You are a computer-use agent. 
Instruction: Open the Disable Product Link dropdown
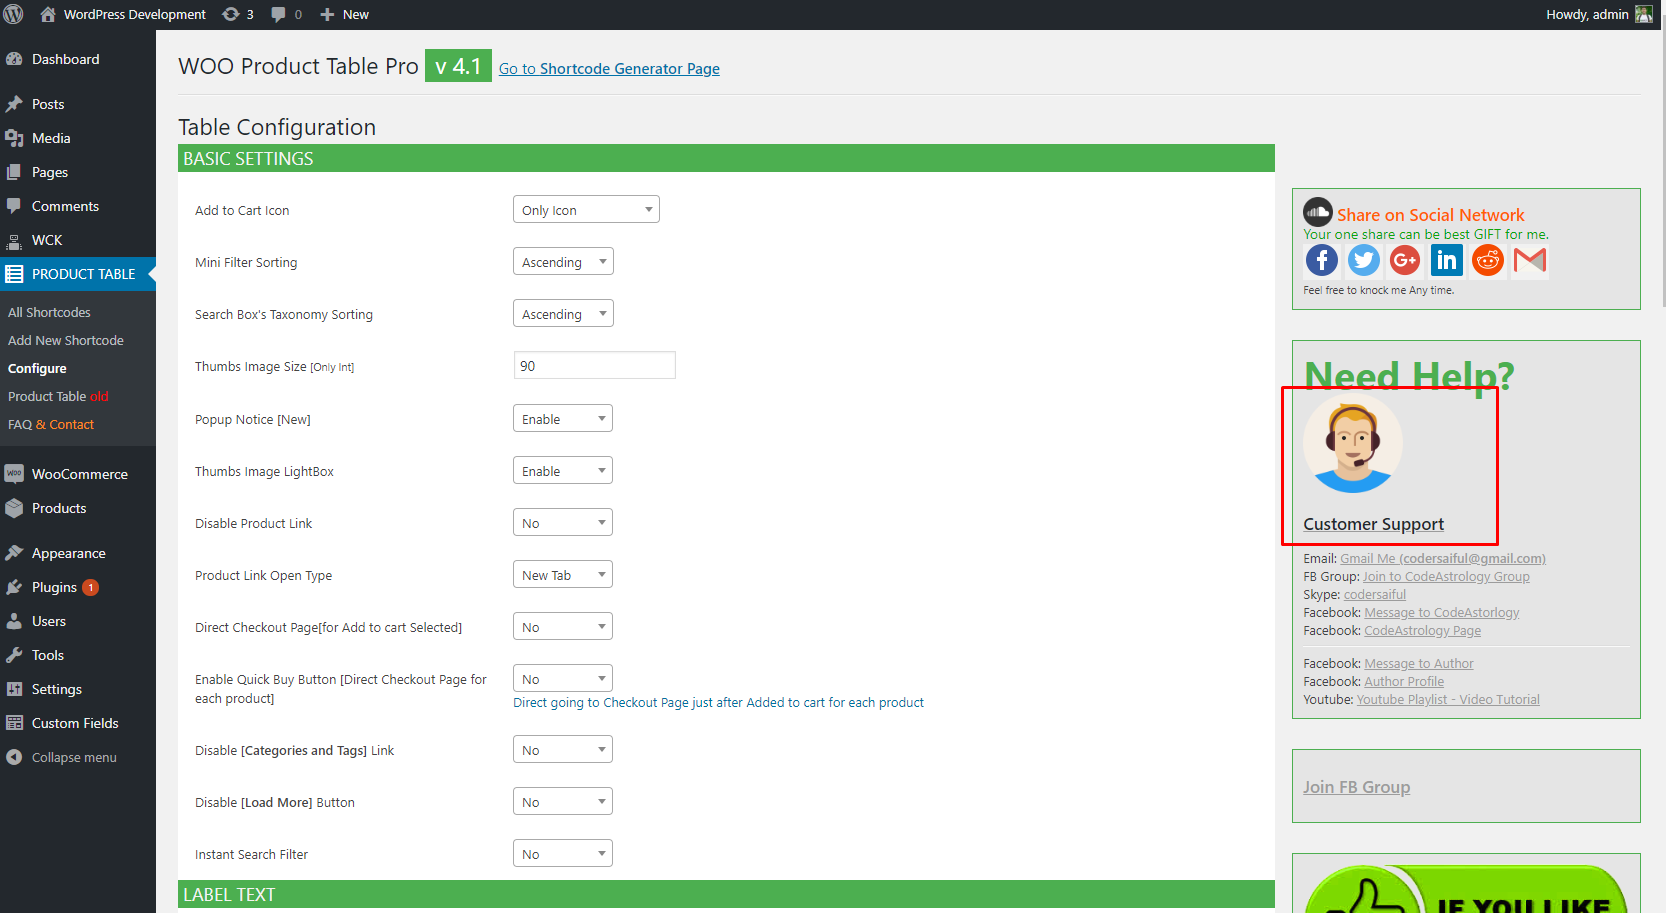pyautogui.click(x=563, y=522)
